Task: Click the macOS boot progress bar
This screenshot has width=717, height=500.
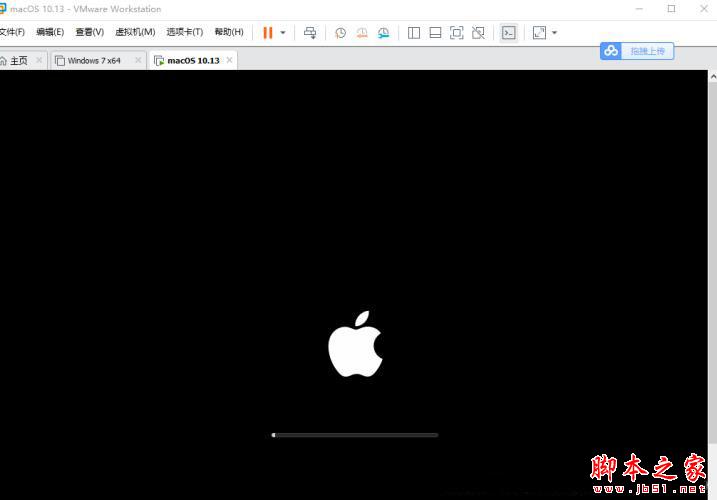Action: [x=355, y=435]
